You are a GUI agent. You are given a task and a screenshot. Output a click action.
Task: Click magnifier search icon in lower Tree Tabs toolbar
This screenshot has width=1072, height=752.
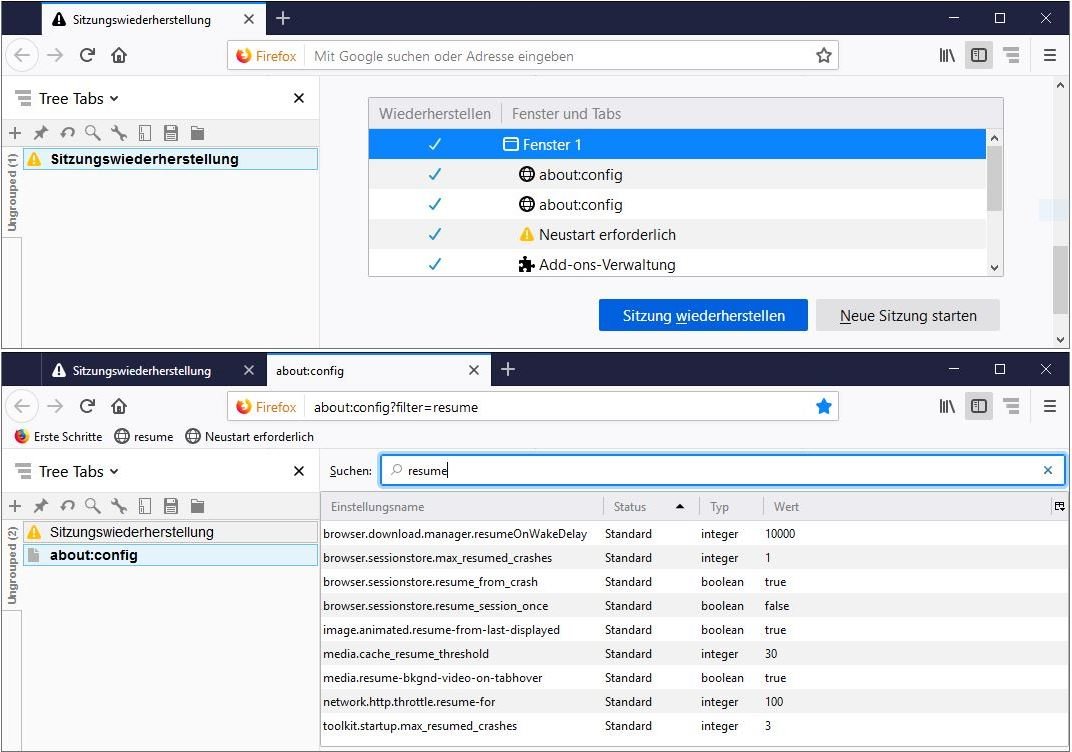(93, 506)
